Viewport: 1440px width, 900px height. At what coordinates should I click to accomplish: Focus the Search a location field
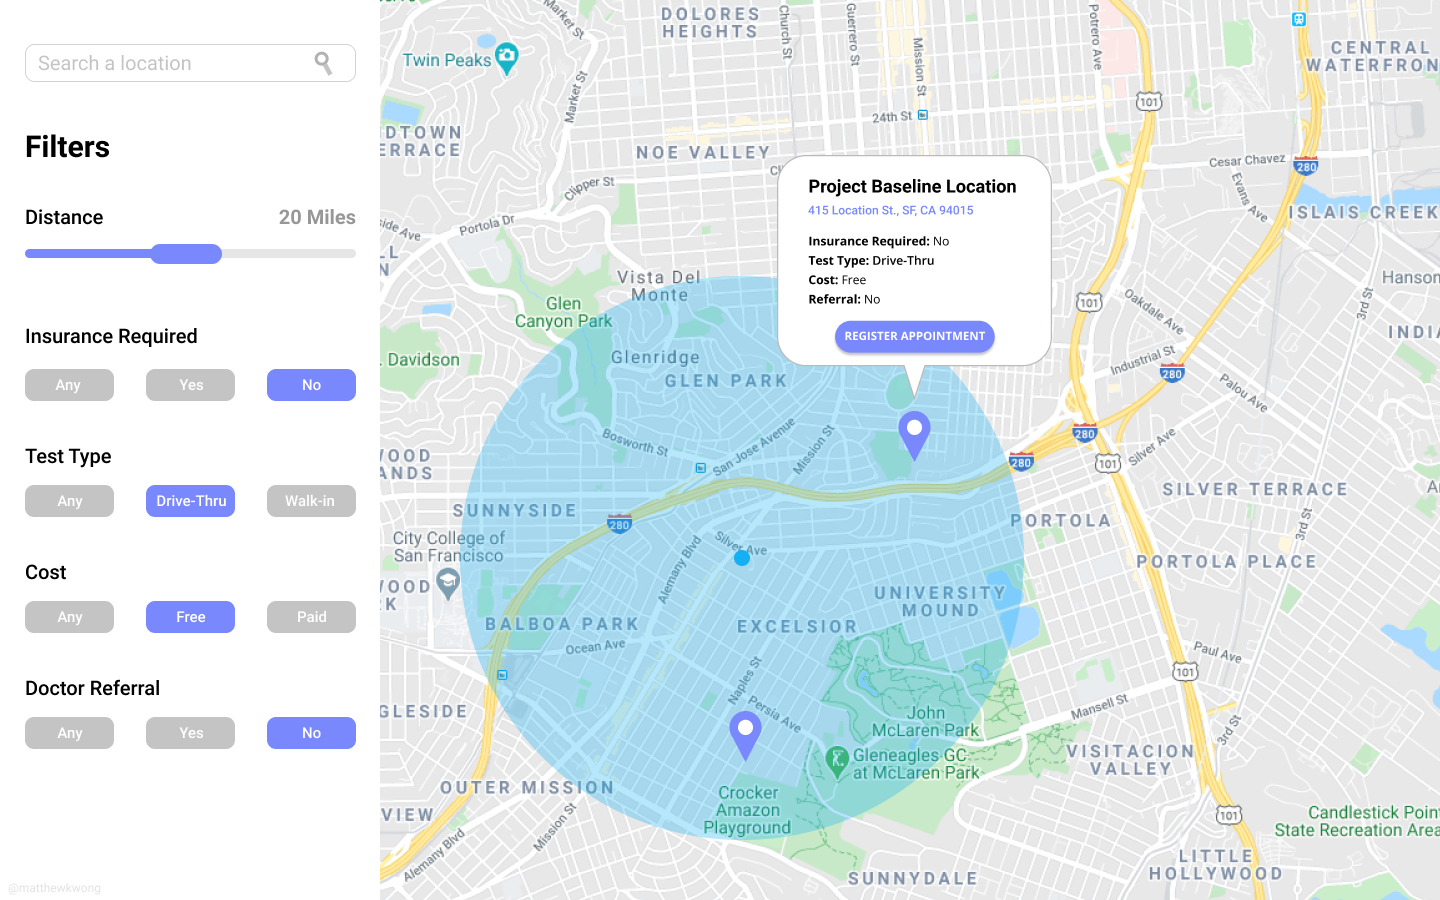coord(190,63)
